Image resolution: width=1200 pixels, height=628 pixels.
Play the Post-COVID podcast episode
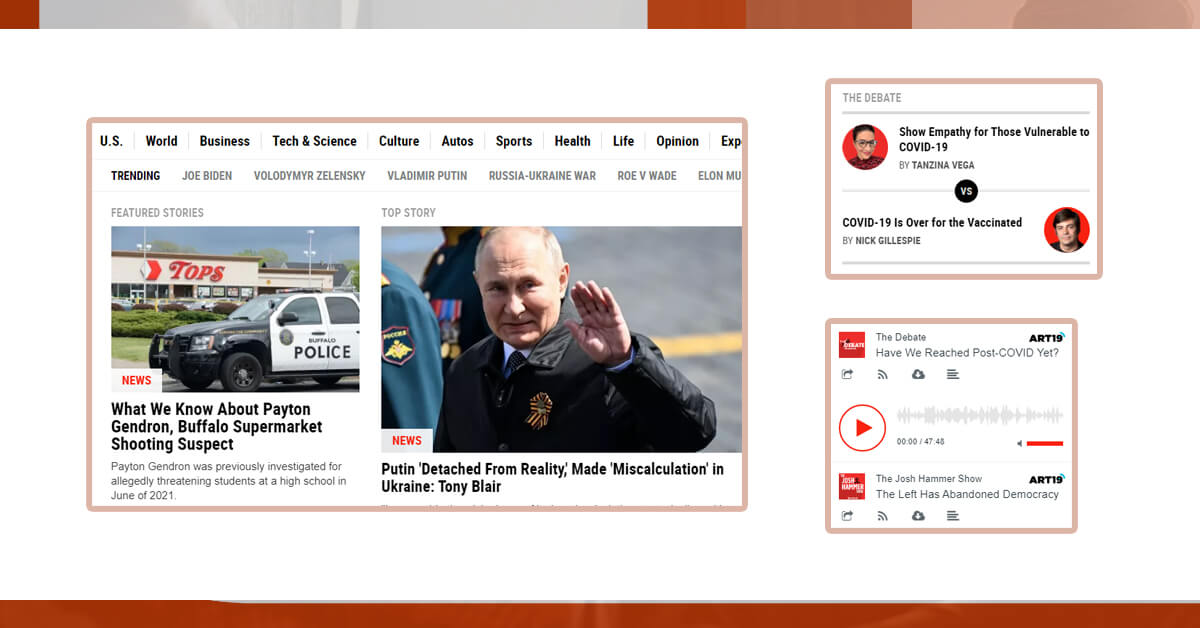point(862,428)
